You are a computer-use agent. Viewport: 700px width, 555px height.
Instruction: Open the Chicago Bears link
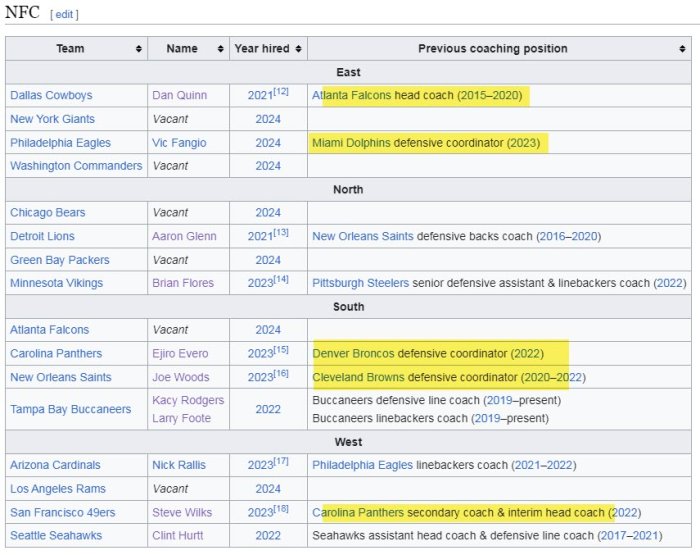click(x=47, y=212)
